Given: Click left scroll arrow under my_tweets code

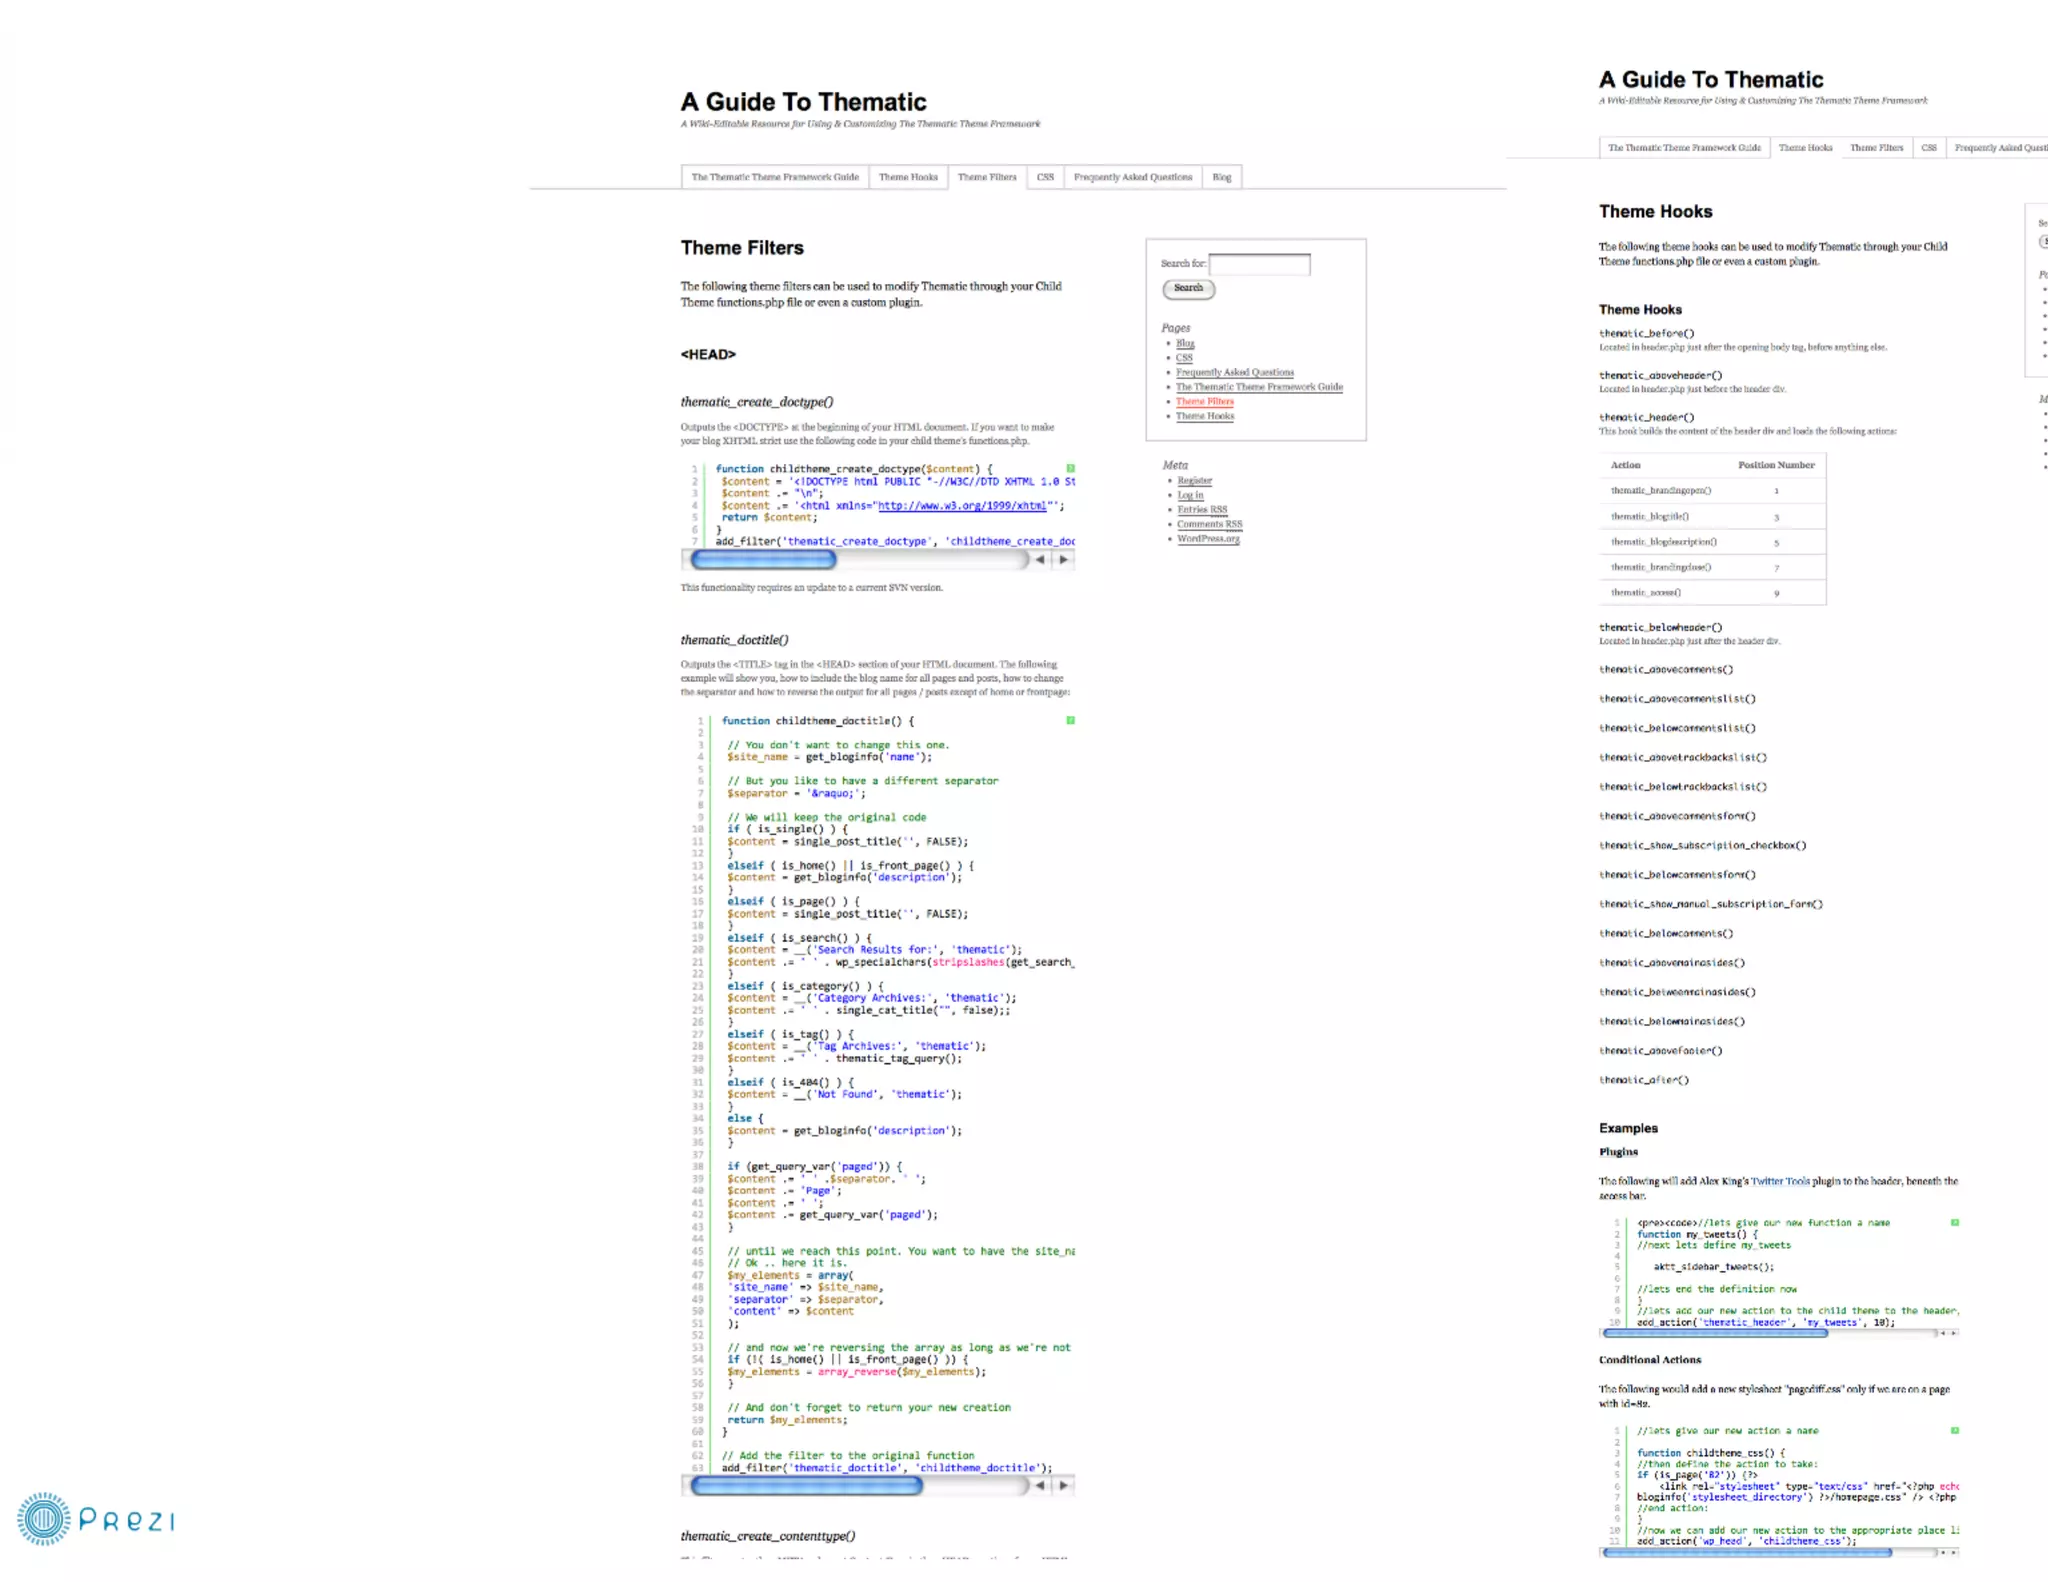Looking at the screenshot, I should click(1942, 1333).
